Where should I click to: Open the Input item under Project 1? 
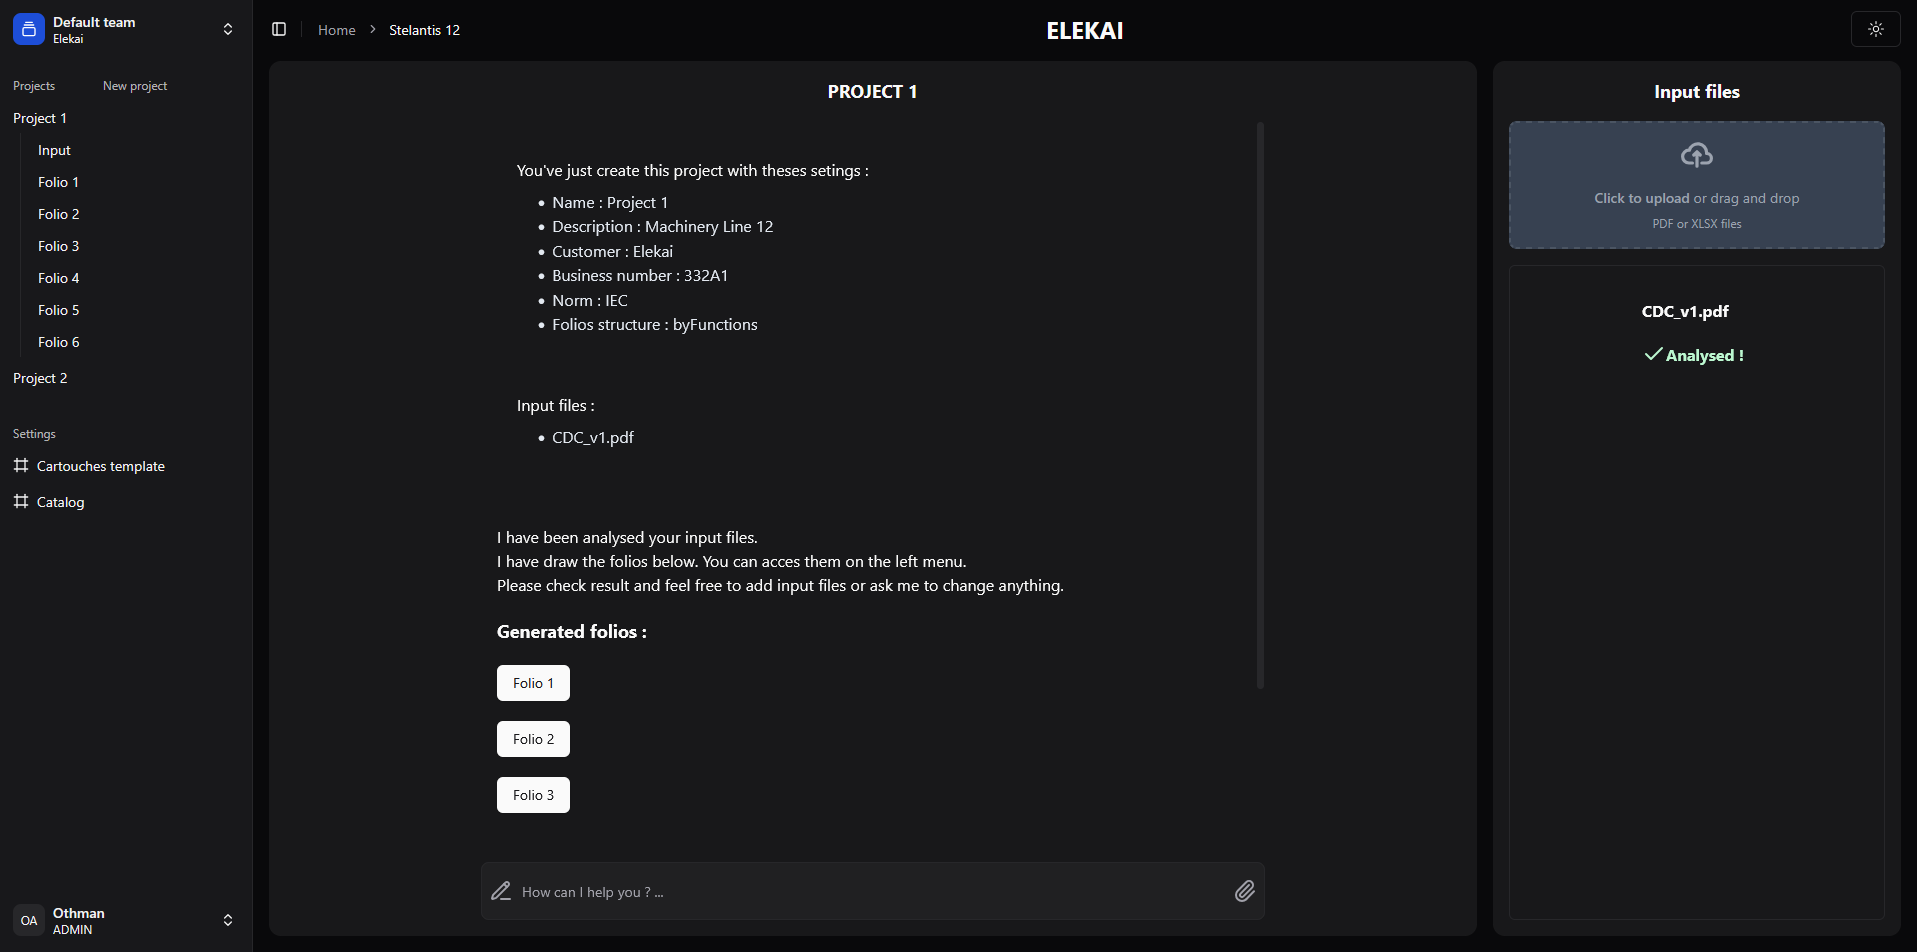click(x=54, y=150)
